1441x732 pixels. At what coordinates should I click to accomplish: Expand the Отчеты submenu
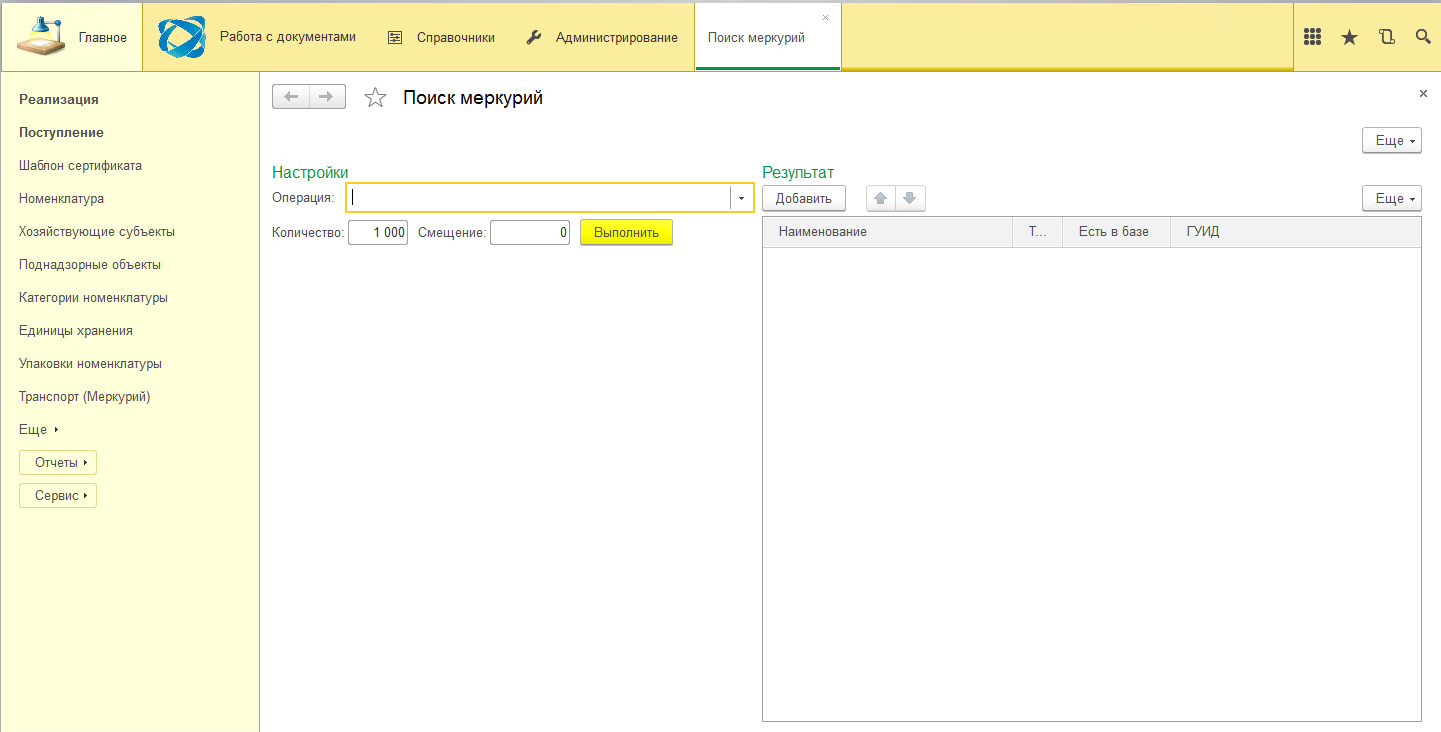pos(58,462)
